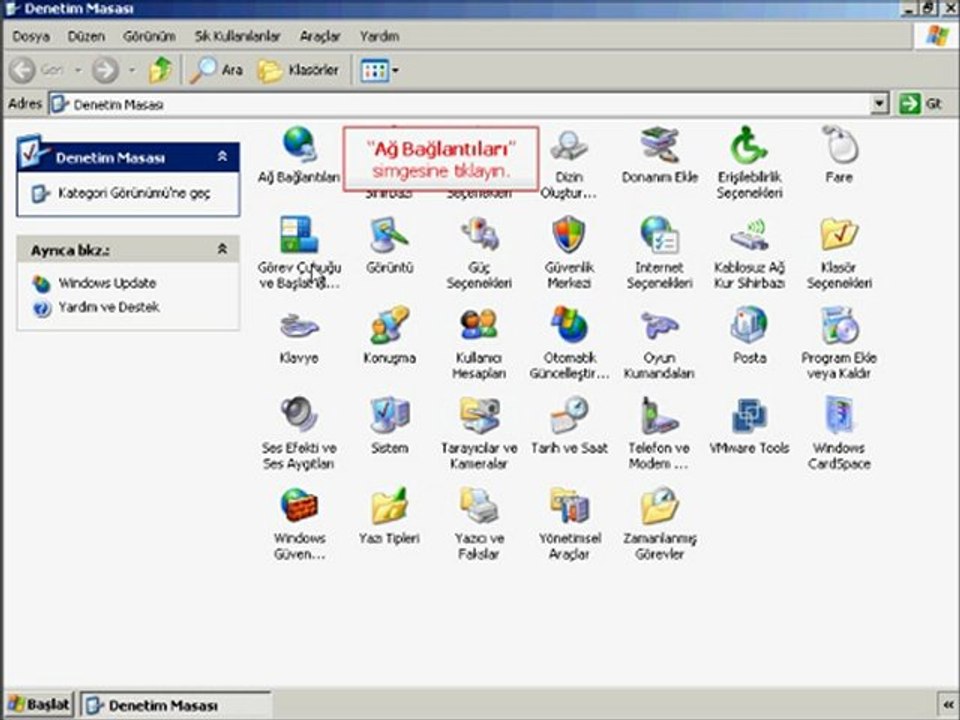Open Donanım Ekle icon
This screenshot has width=960, height=720.
pos(659,145)
